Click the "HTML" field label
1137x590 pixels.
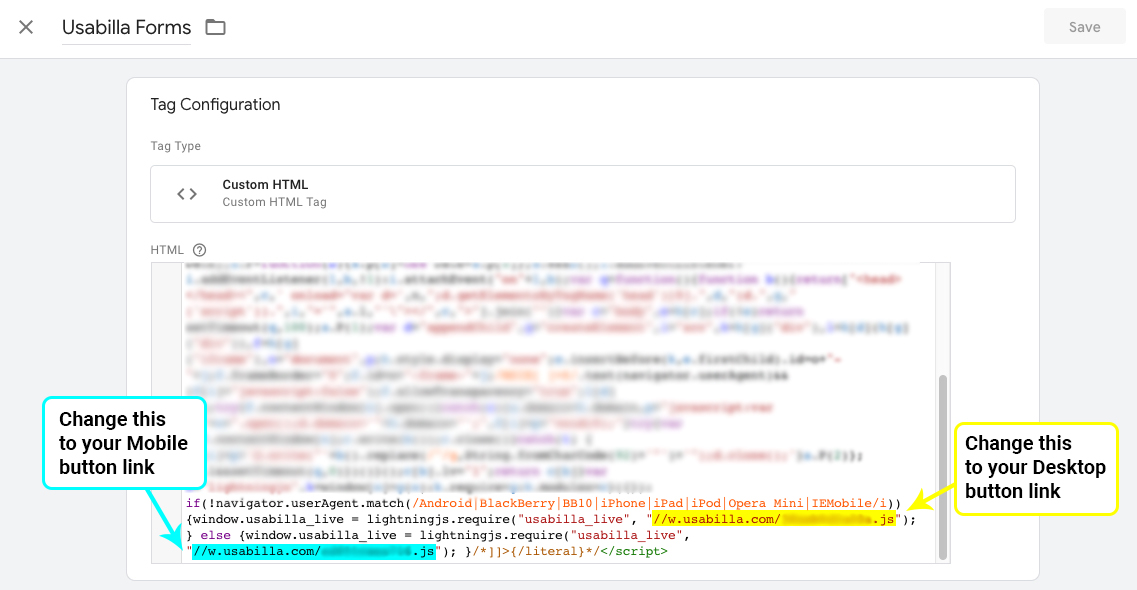(x=167, y=250)
